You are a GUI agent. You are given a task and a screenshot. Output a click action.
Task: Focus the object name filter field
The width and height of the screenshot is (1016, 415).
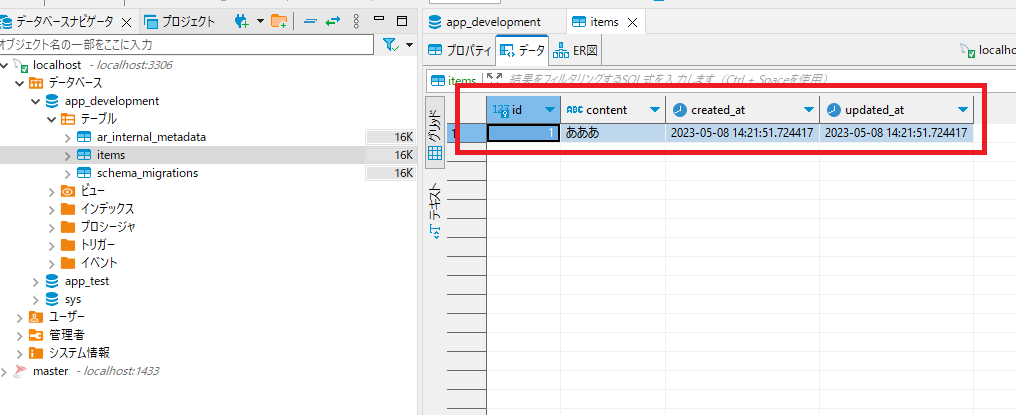coord(187,44)
